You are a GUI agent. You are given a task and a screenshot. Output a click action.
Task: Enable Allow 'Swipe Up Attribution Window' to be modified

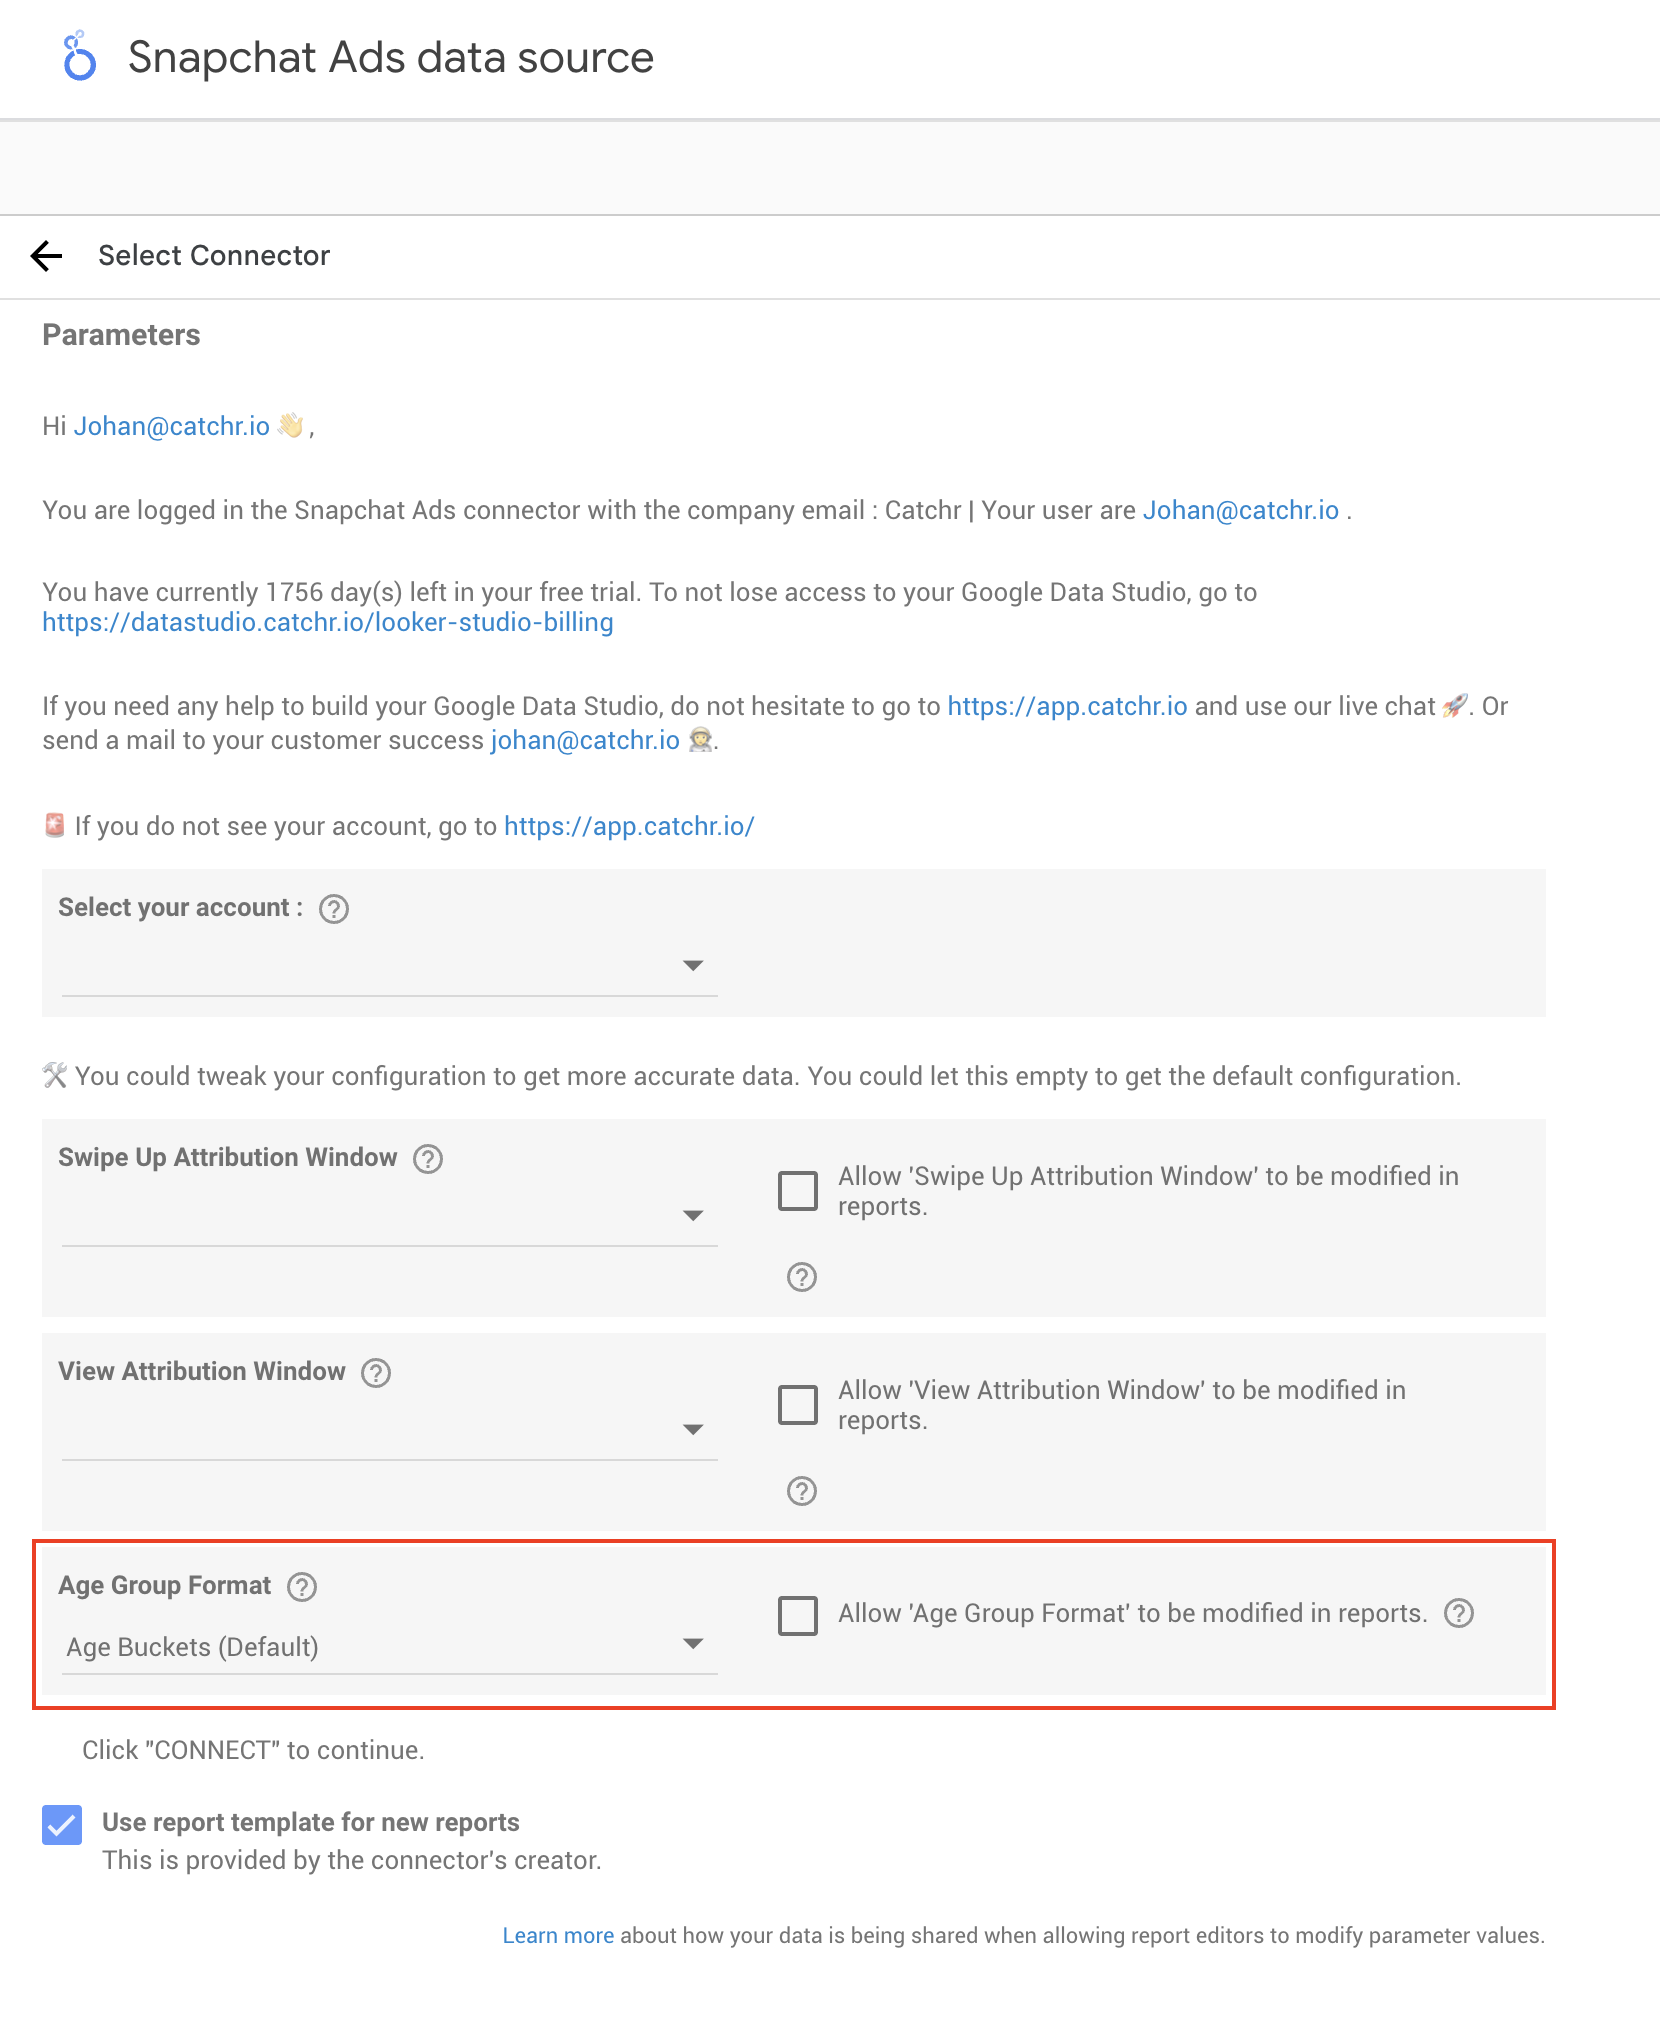[798, 1191]
